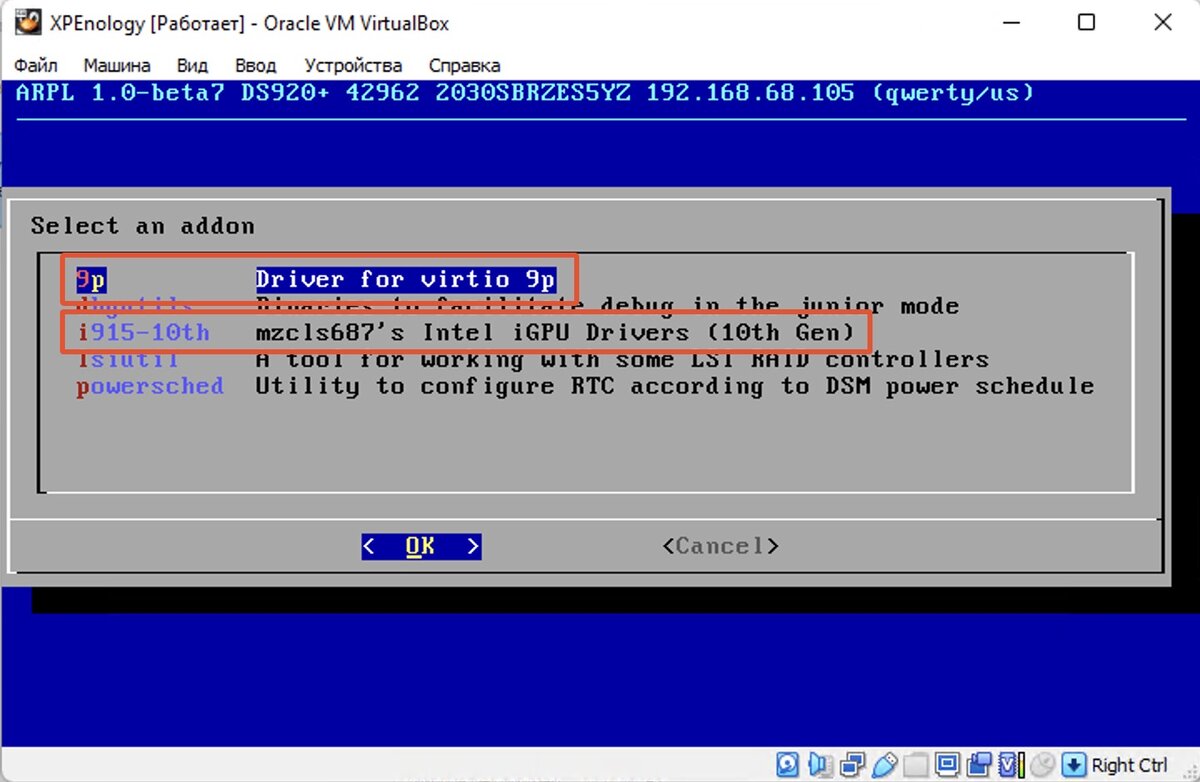Open the audio indicator in status bar
The image size is (1200, 782).
819,765
